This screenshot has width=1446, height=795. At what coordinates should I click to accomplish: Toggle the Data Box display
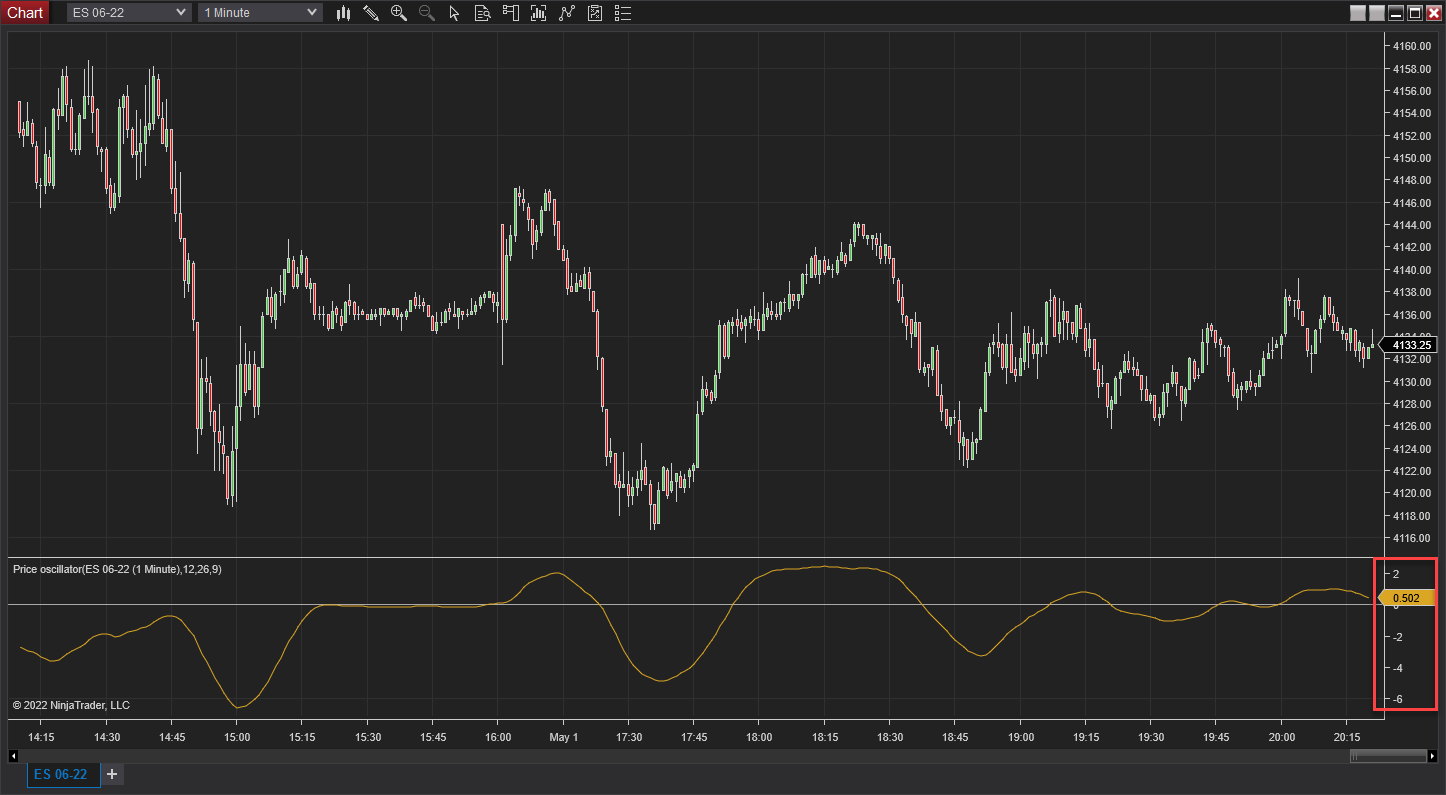[x=483, y=12]
